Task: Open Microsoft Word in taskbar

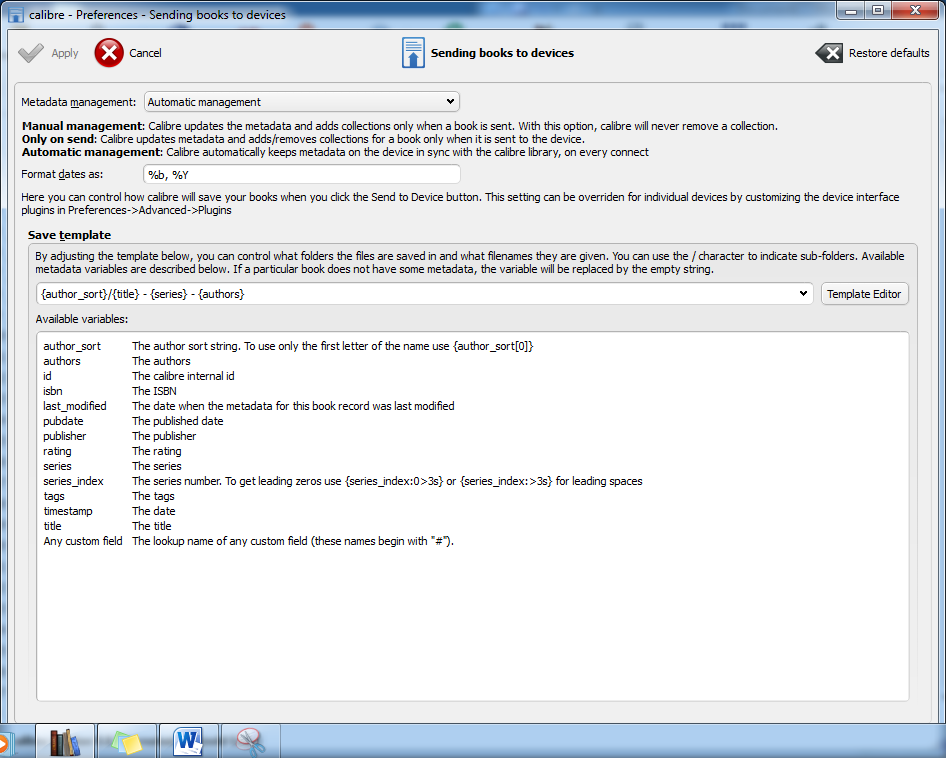Action: pyautogui.click(x=188, y=742)
